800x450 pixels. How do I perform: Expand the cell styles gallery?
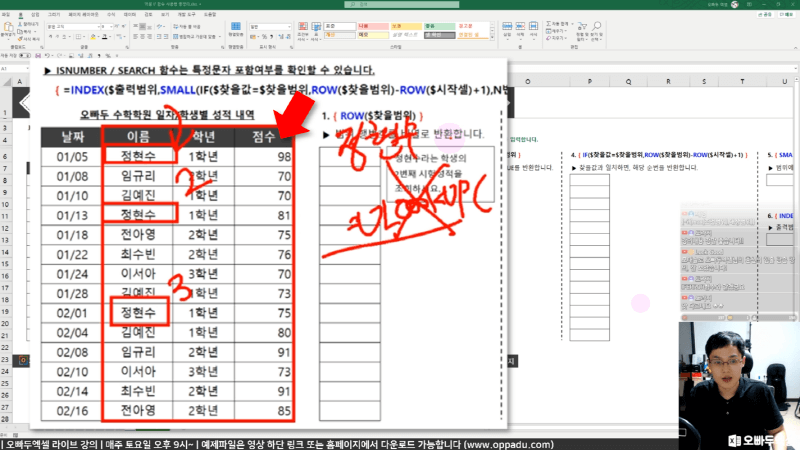point(492,37)
